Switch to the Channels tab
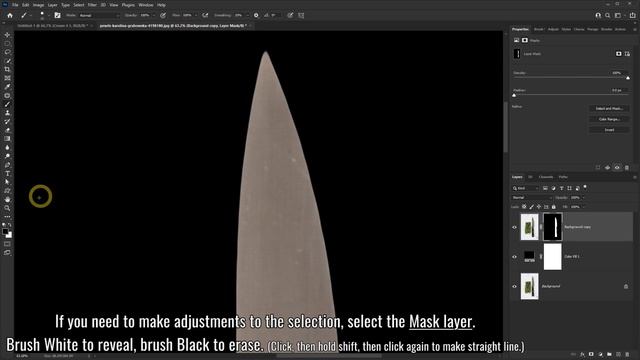Image resolution: width=640 pixels, height=360 pixels. point(546,177)
